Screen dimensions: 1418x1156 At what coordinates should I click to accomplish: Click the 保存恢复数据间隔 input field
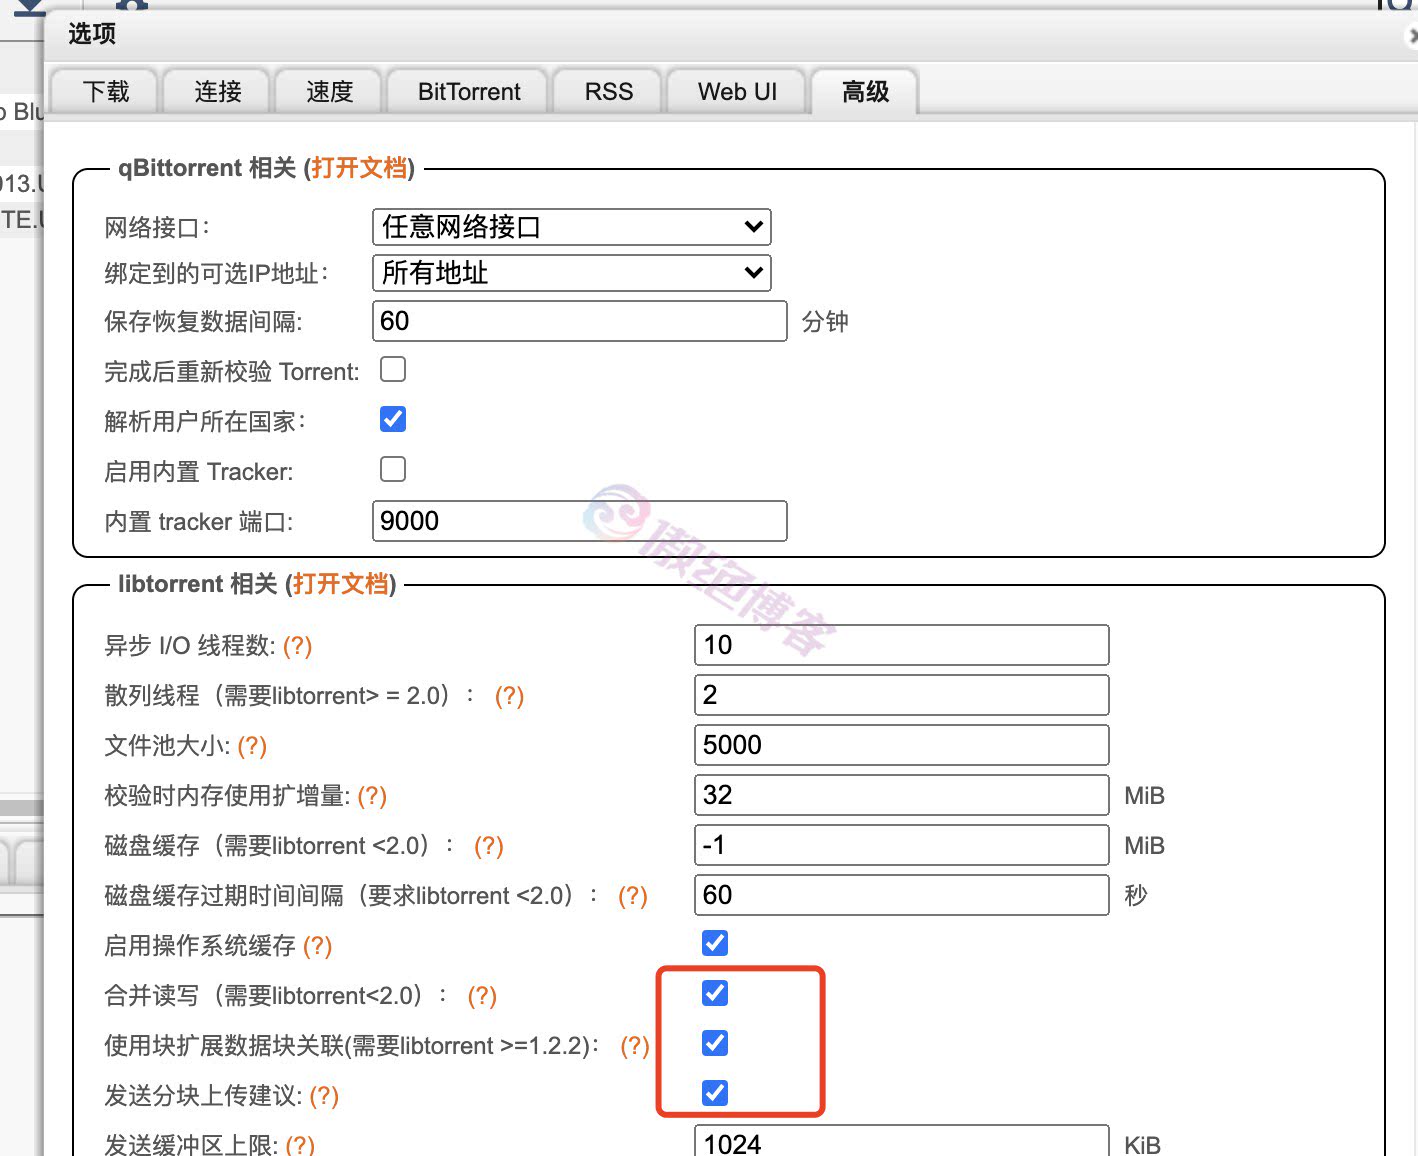click(x=579, y=321)
